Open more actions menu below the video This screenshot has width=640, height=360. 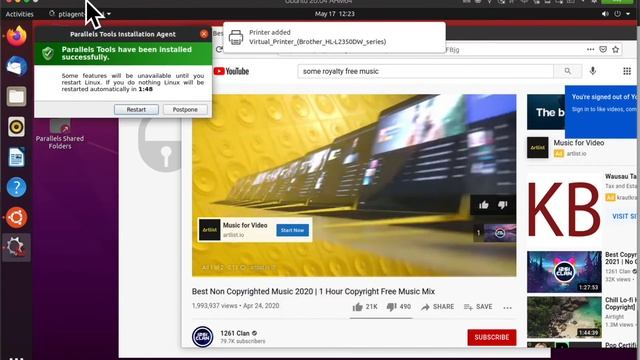tap(507, 307)
